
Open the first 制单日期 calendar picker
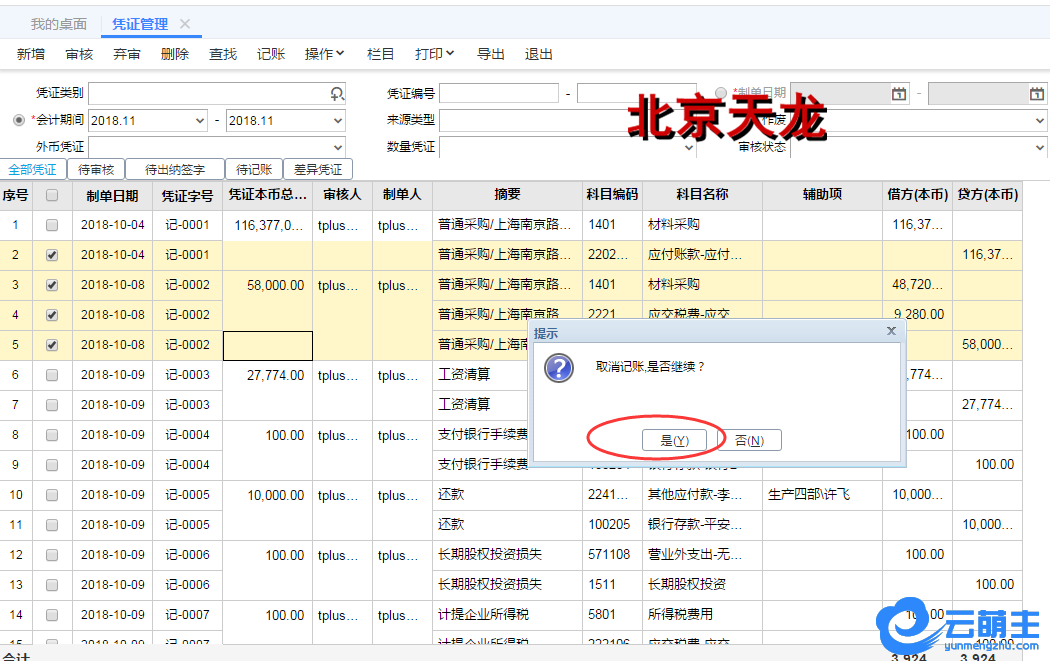tap(898, 93)
